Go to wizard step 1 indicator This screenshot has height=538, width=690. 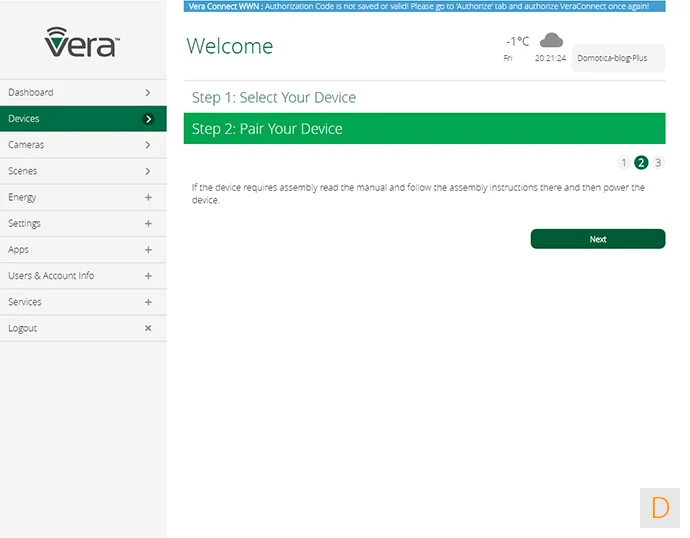click(x=624, y=163)
